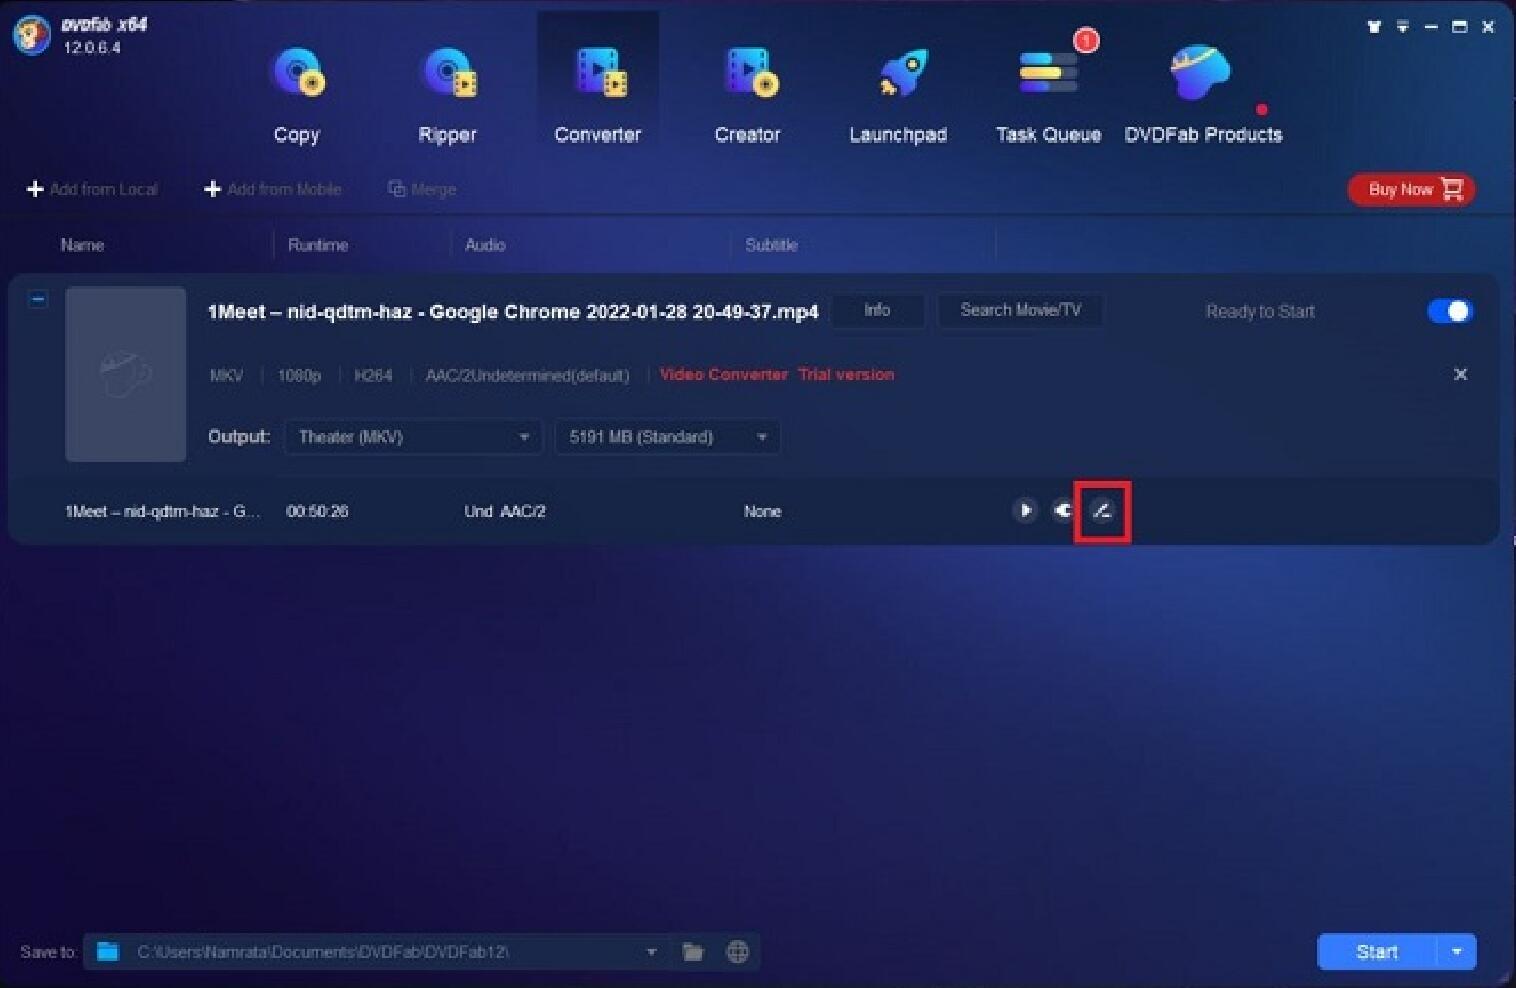Click the Video Converter Trial version text

(x=777, y=374)
